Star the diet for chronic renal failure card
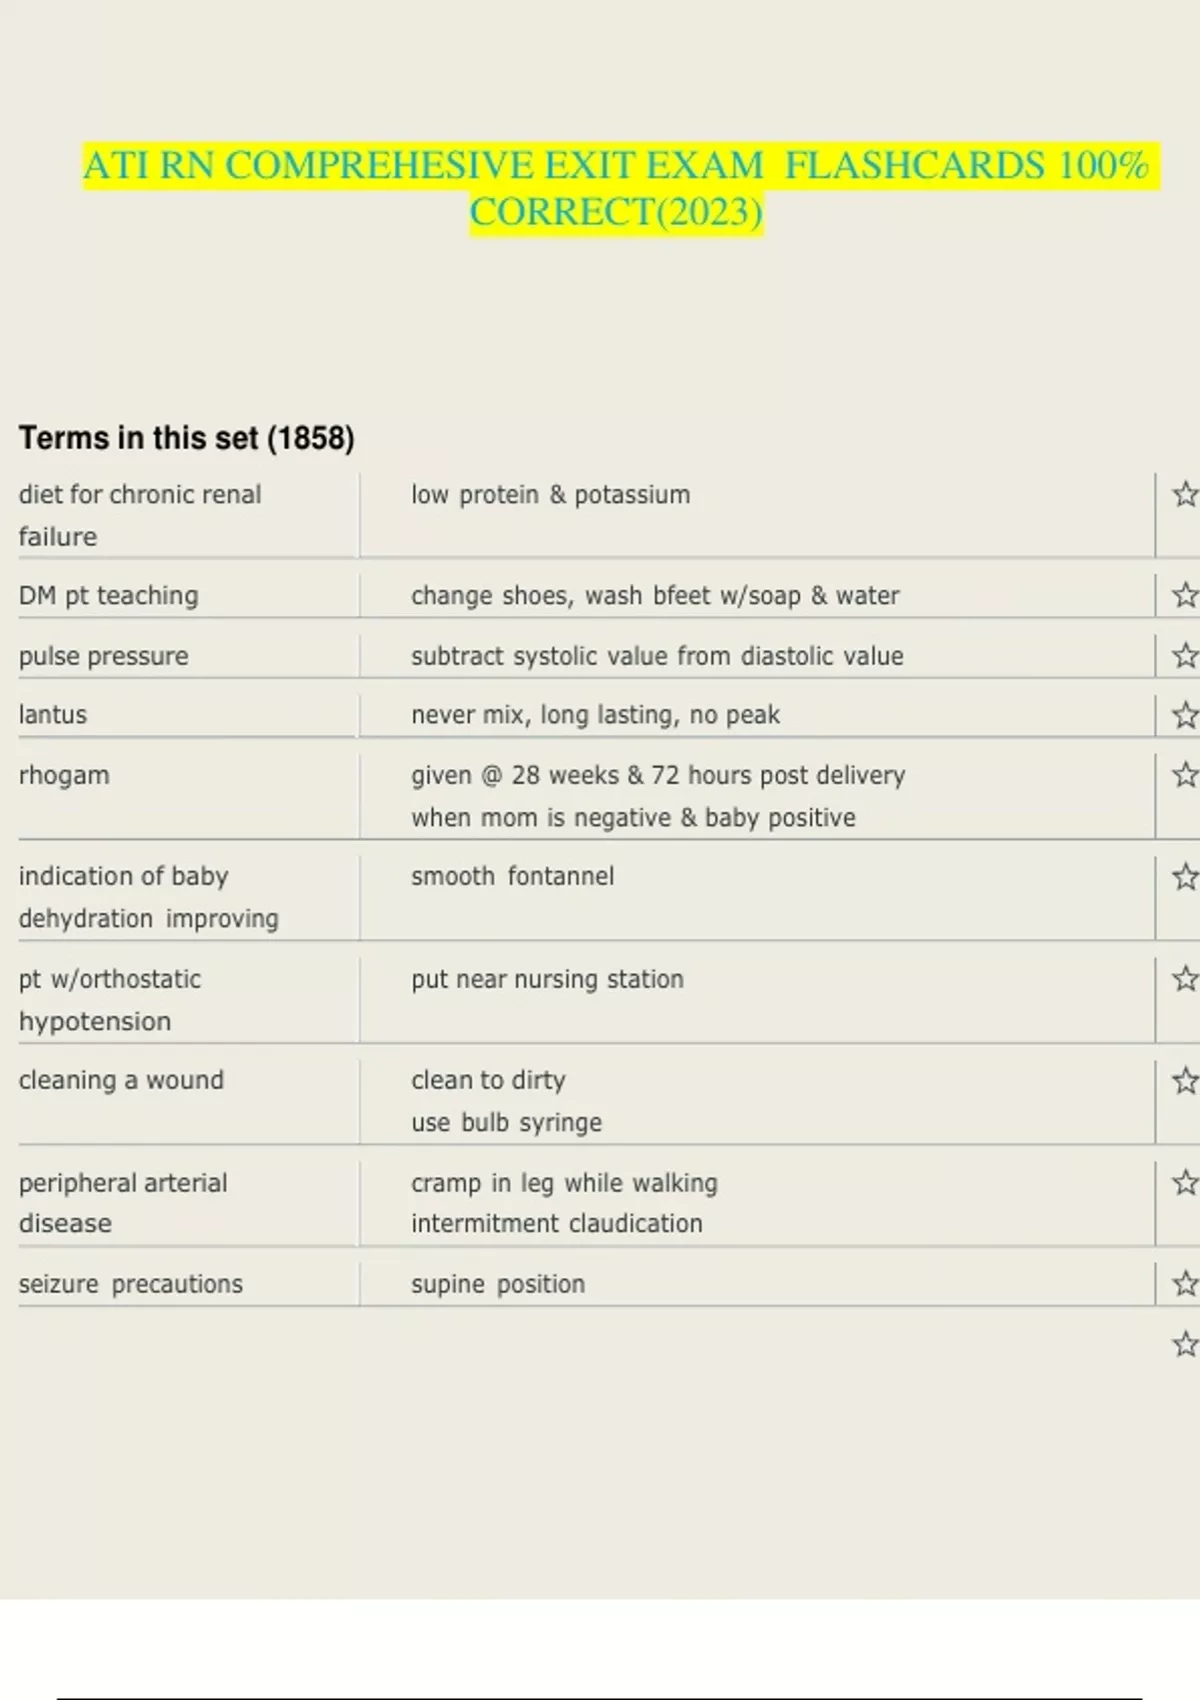 point(1185,494)
